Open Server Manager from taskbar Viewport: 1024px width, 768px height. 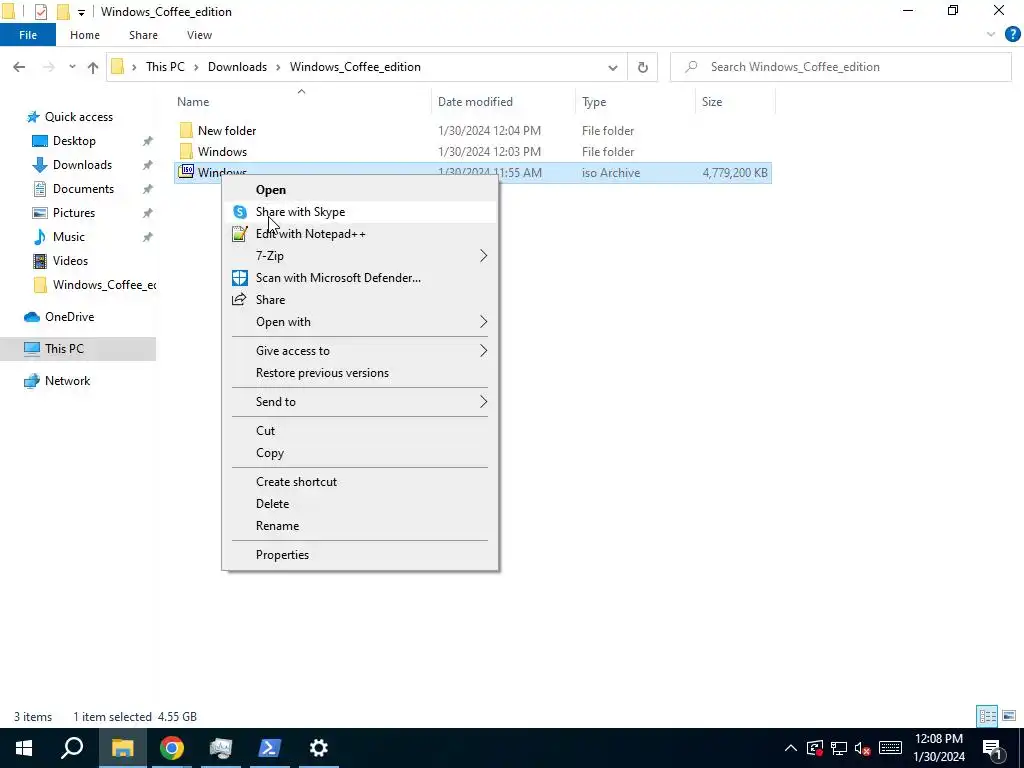coord(221,748)
